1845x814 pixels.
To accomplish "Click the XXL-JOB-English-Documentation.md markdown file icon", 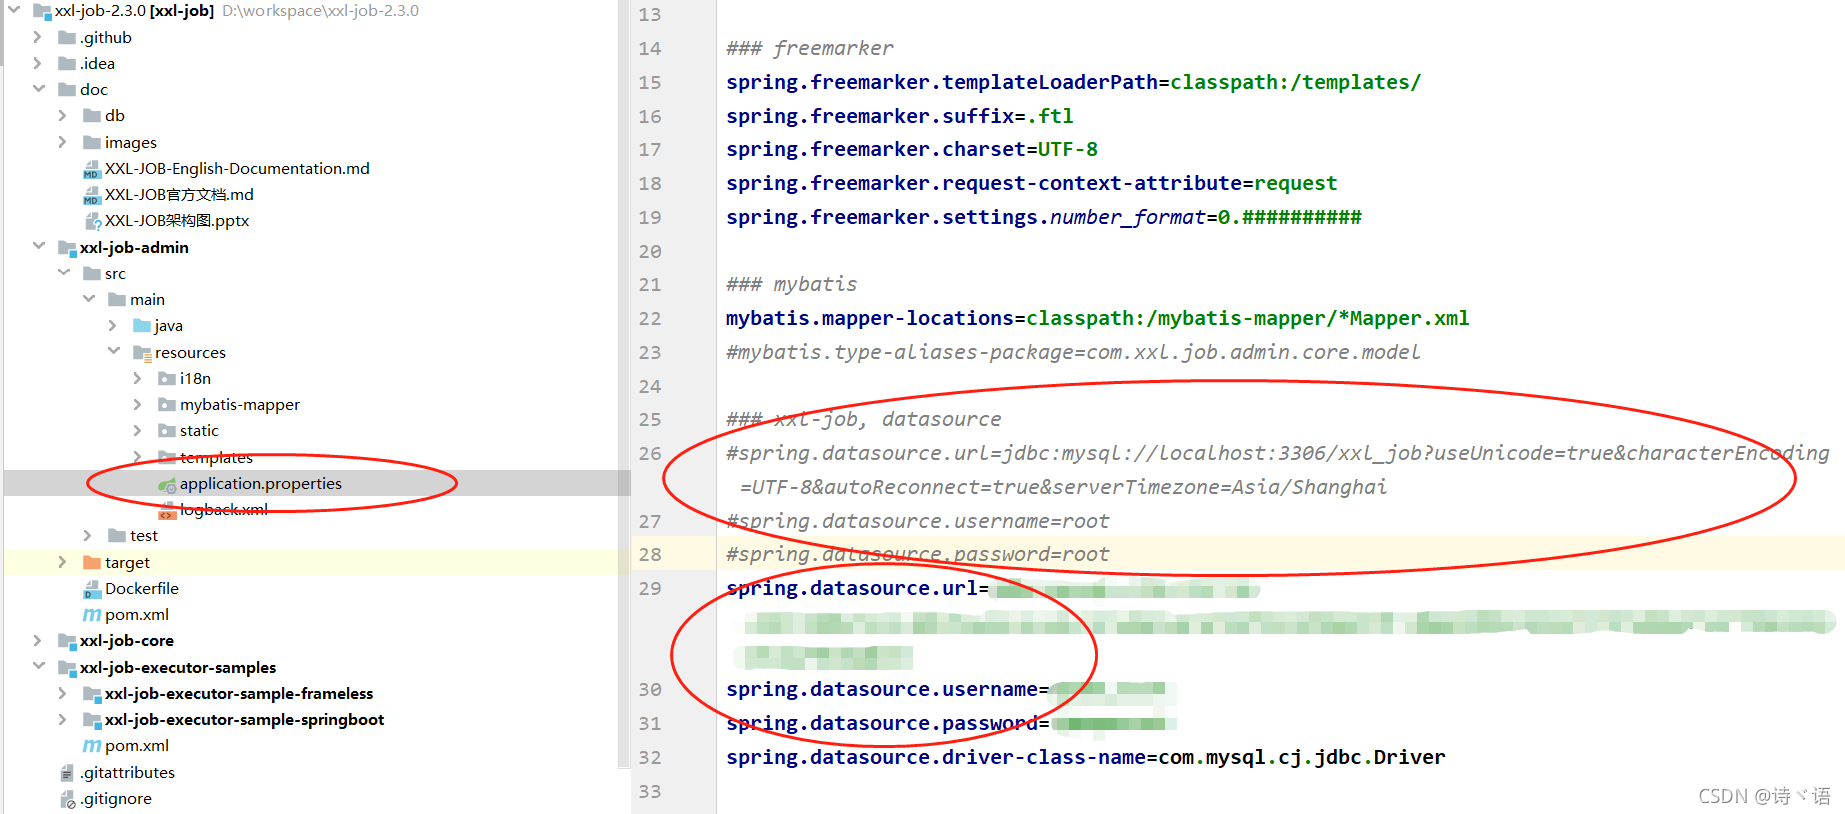I will click(x=92, y=169).
